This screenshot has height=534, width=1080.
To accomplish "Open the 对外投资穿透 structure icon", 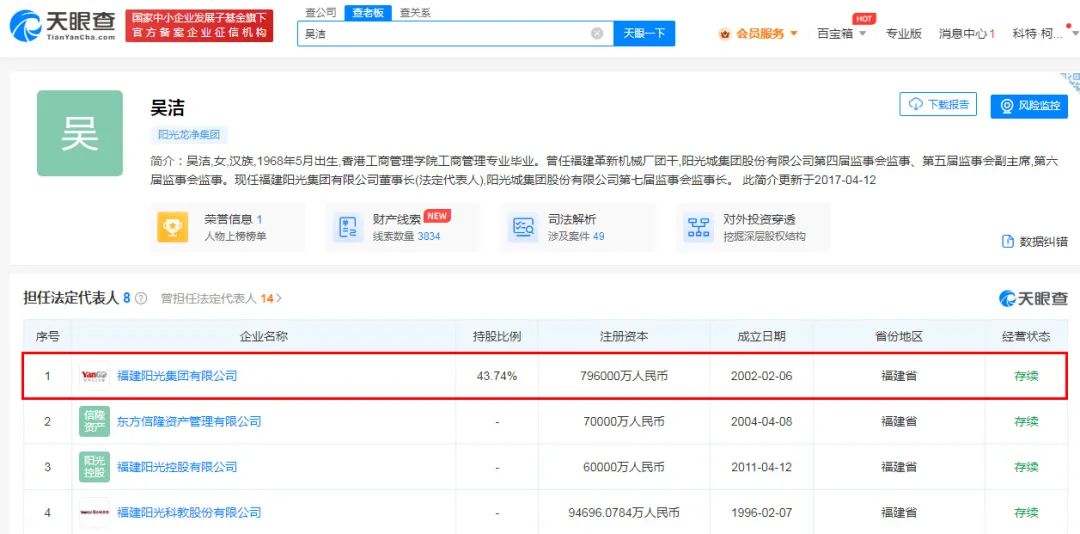I will [x=698, y=227].
